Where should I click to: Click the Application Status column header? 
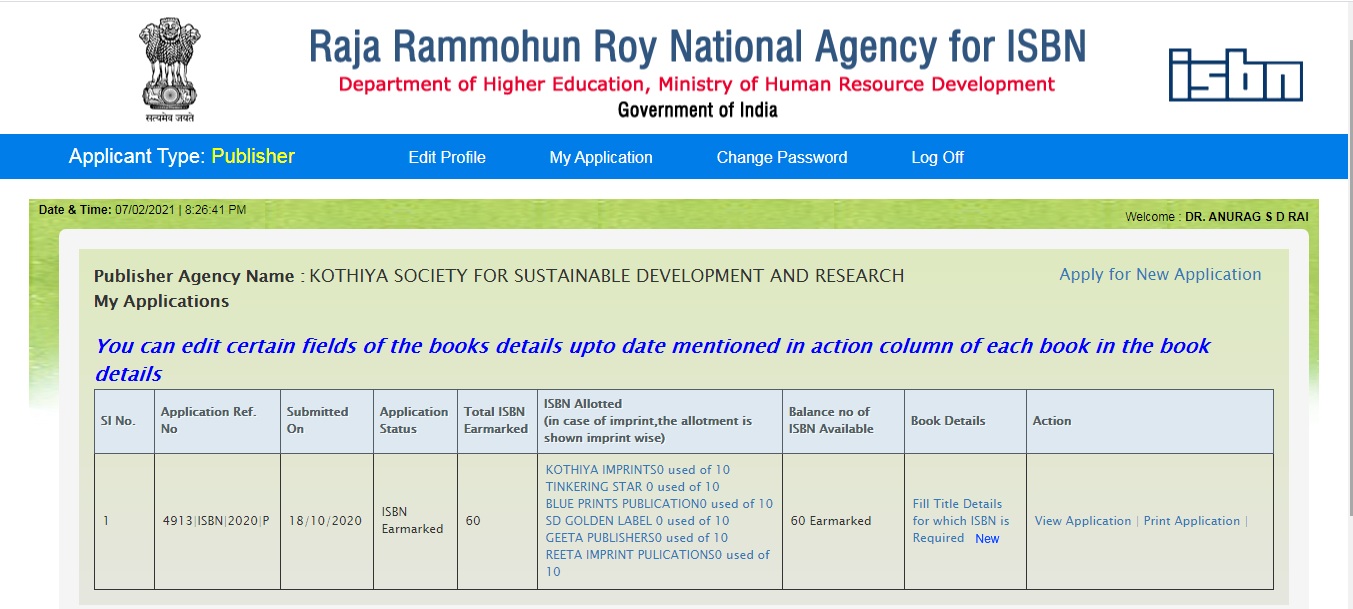point(414,421)
